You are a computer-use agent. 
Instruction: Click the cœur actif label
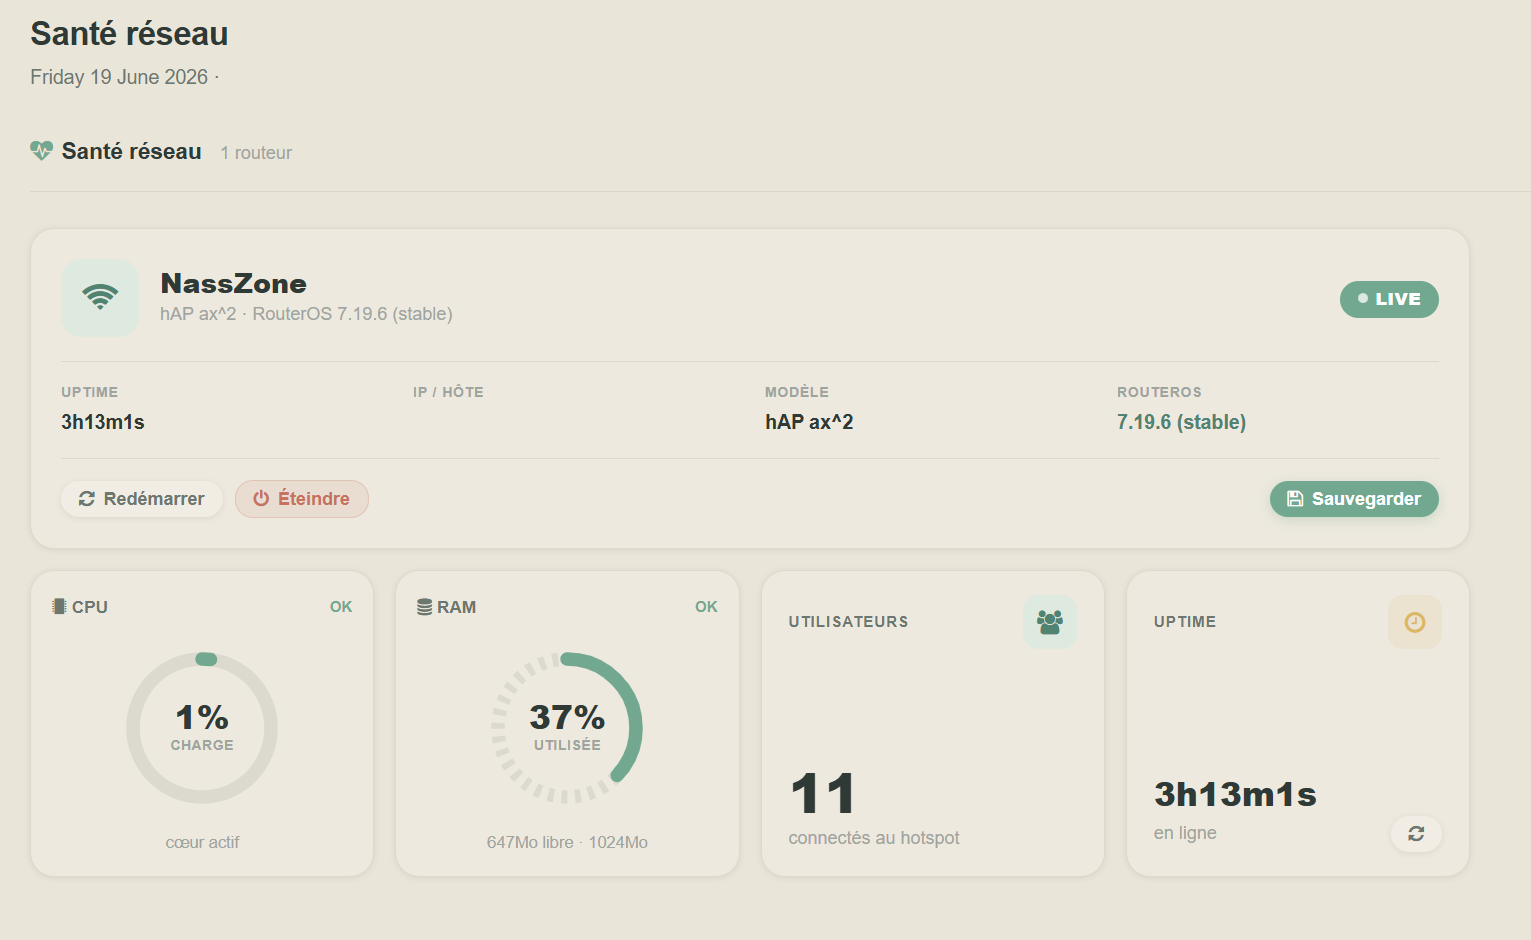coord(202,842)
